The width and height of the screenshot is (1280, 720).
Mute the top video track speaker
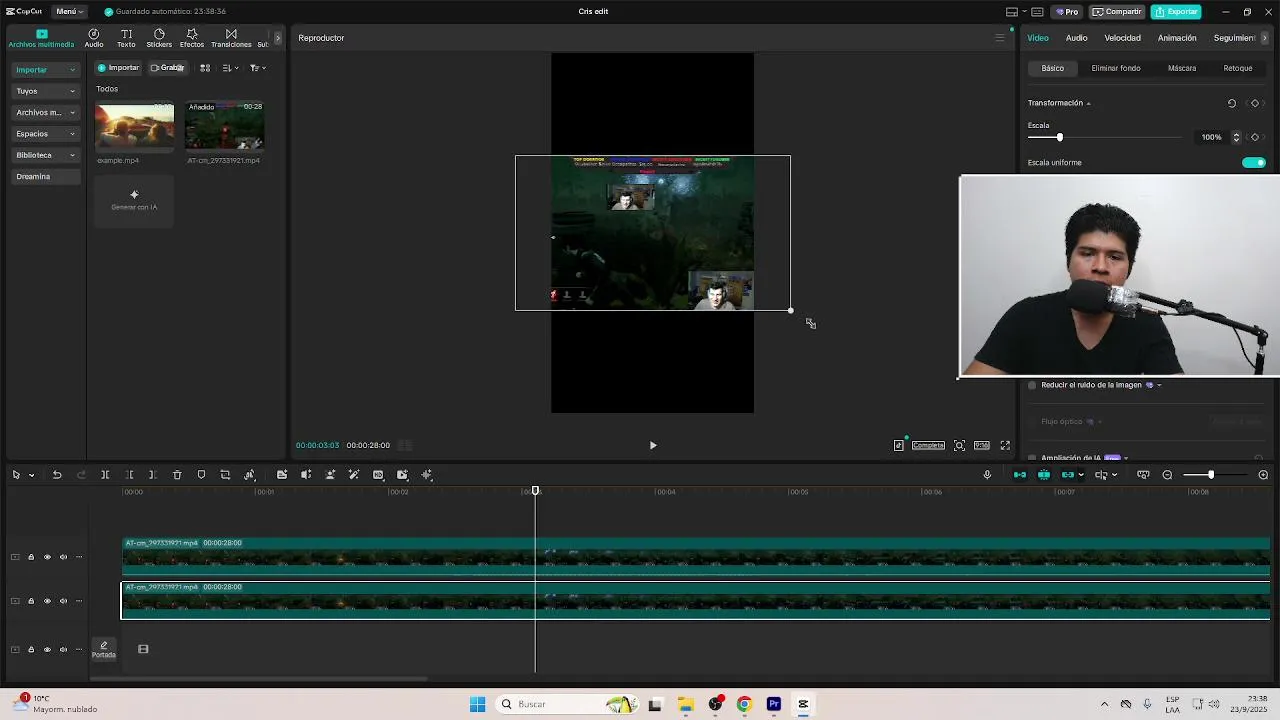pyautogui.click(x=63, y=557)
